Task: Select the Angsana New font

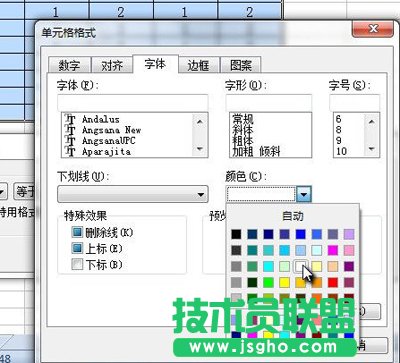Action: pos(111,130)
